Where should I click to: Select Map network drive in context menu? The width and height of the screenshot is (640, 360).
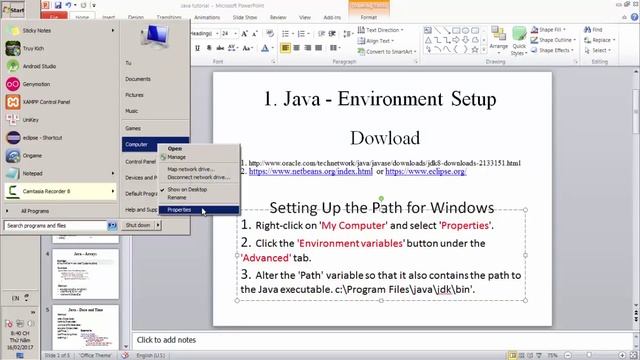(x=199, y=169)
